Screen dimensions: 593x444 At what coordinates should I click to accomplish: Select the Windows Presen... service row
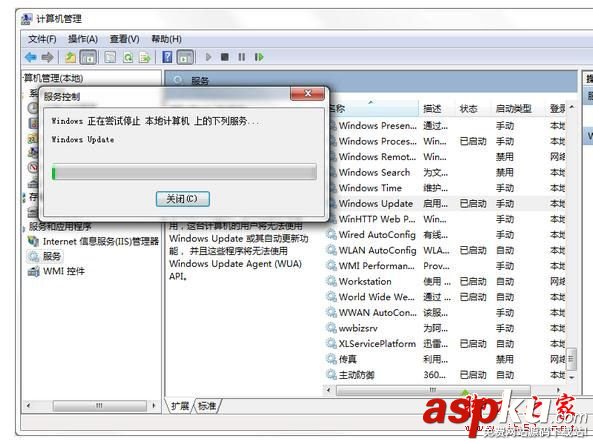click(447, 126)
